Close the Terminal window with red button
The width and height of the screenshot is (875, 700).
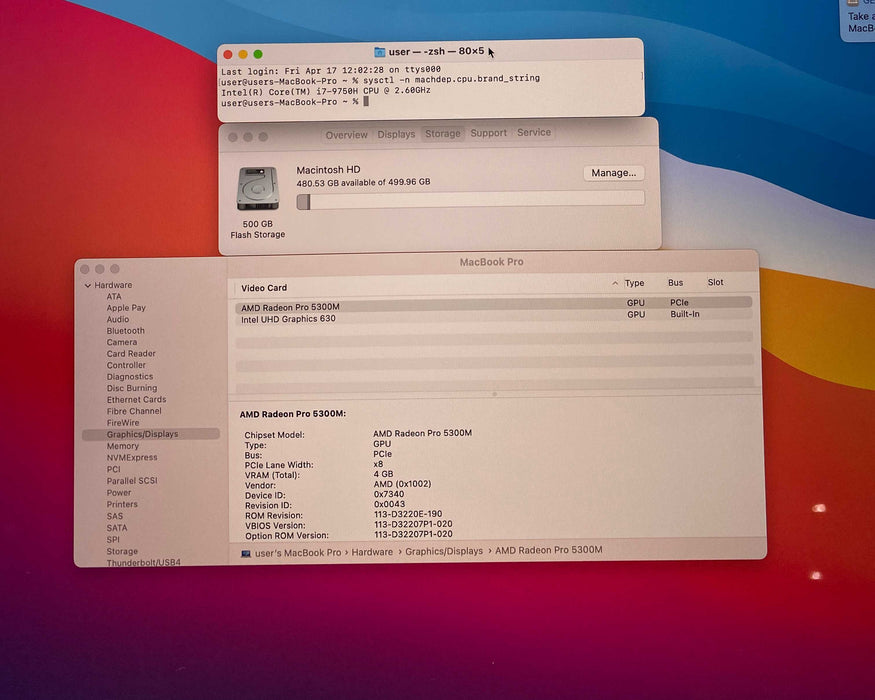228,55
